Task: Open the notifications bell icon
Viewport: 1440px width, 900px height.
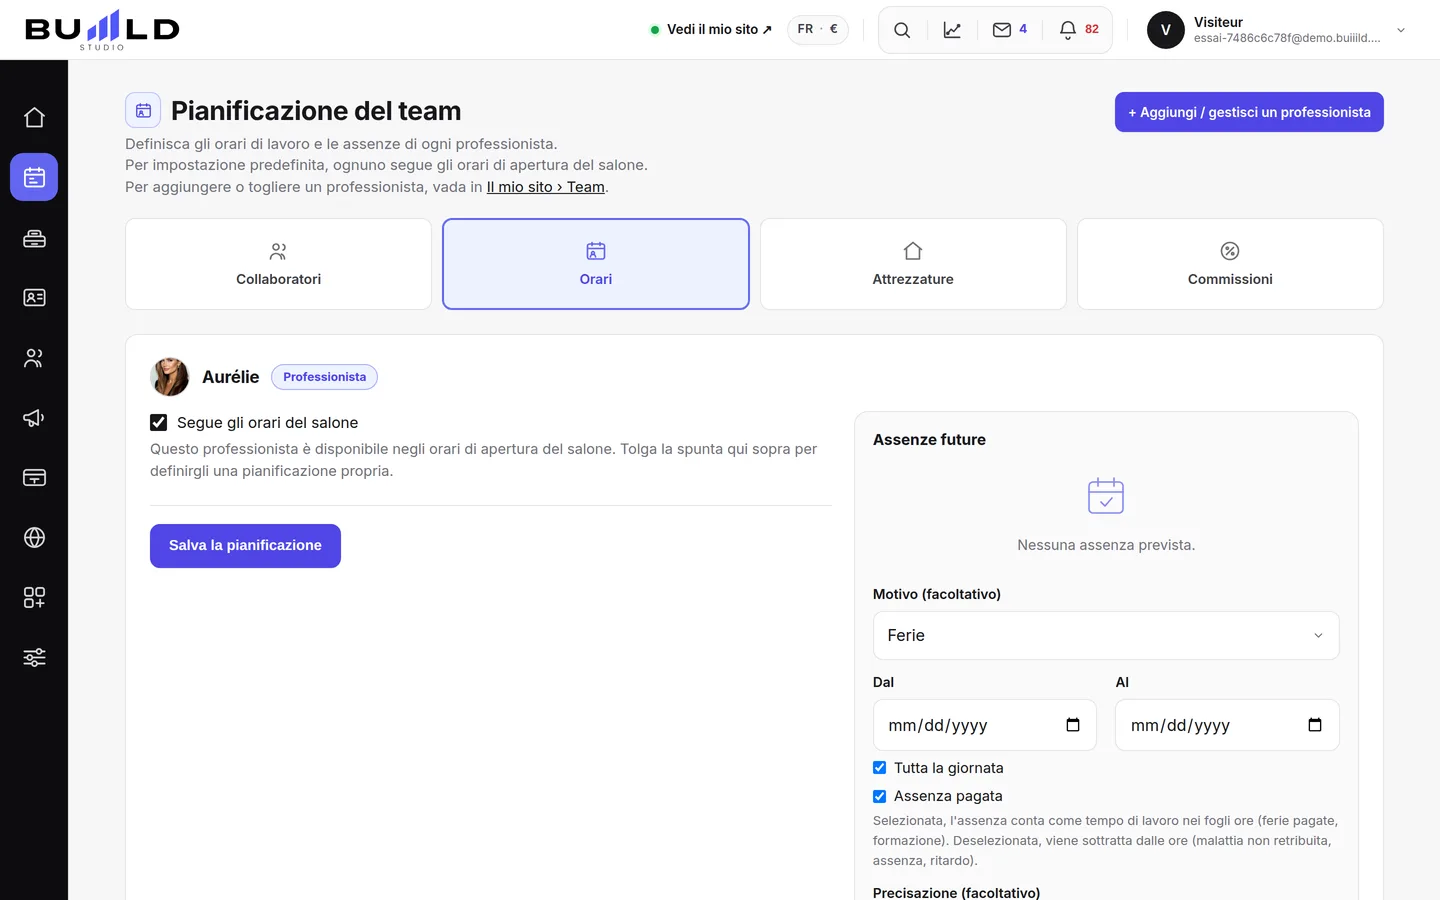Action: tap(1068, 30)
